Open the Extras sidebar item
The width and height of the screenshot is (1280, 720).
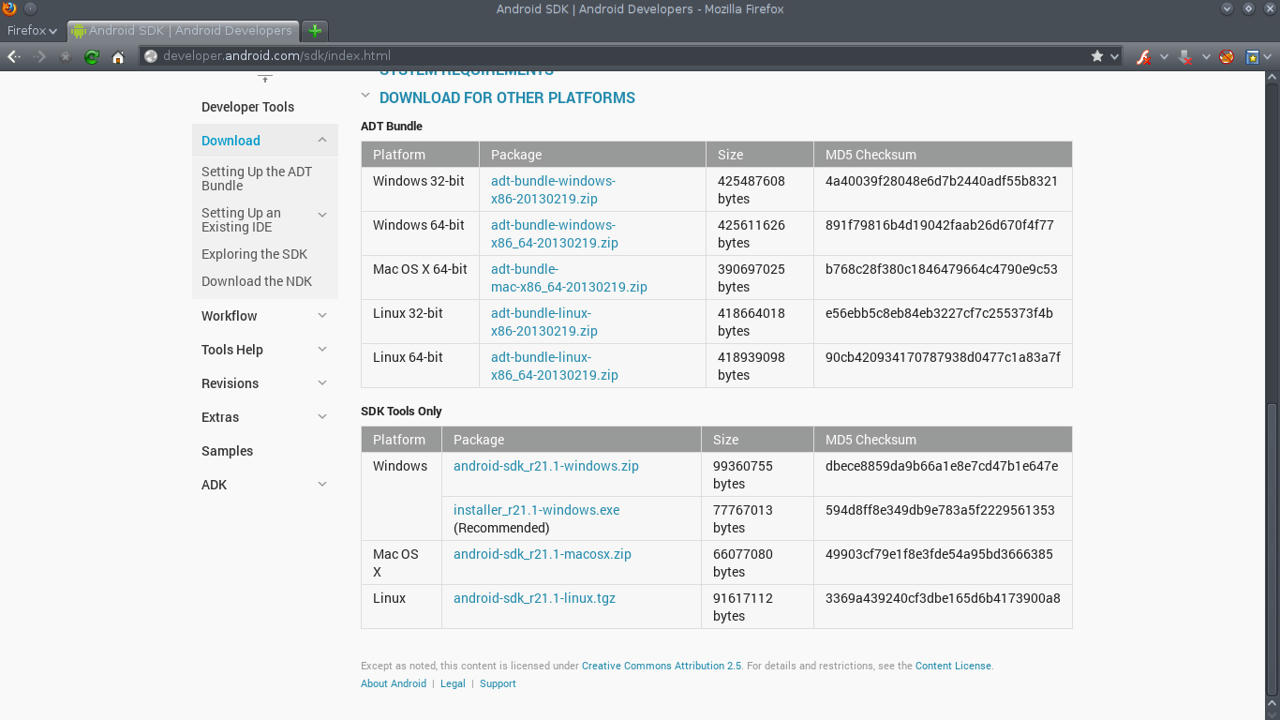coord(220,417)
